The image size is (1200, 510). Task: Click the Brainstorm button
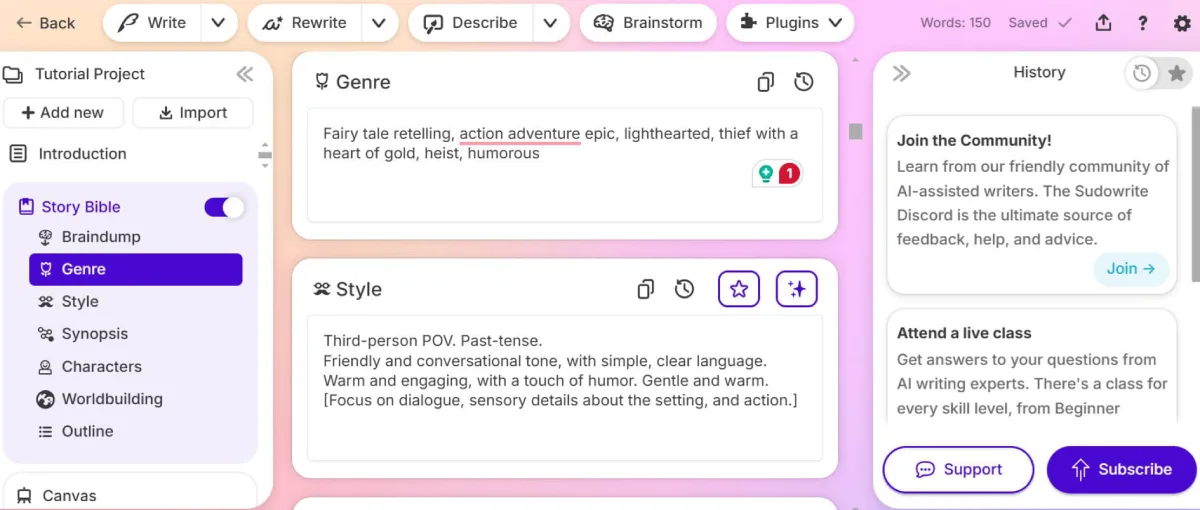click(648, 23)
